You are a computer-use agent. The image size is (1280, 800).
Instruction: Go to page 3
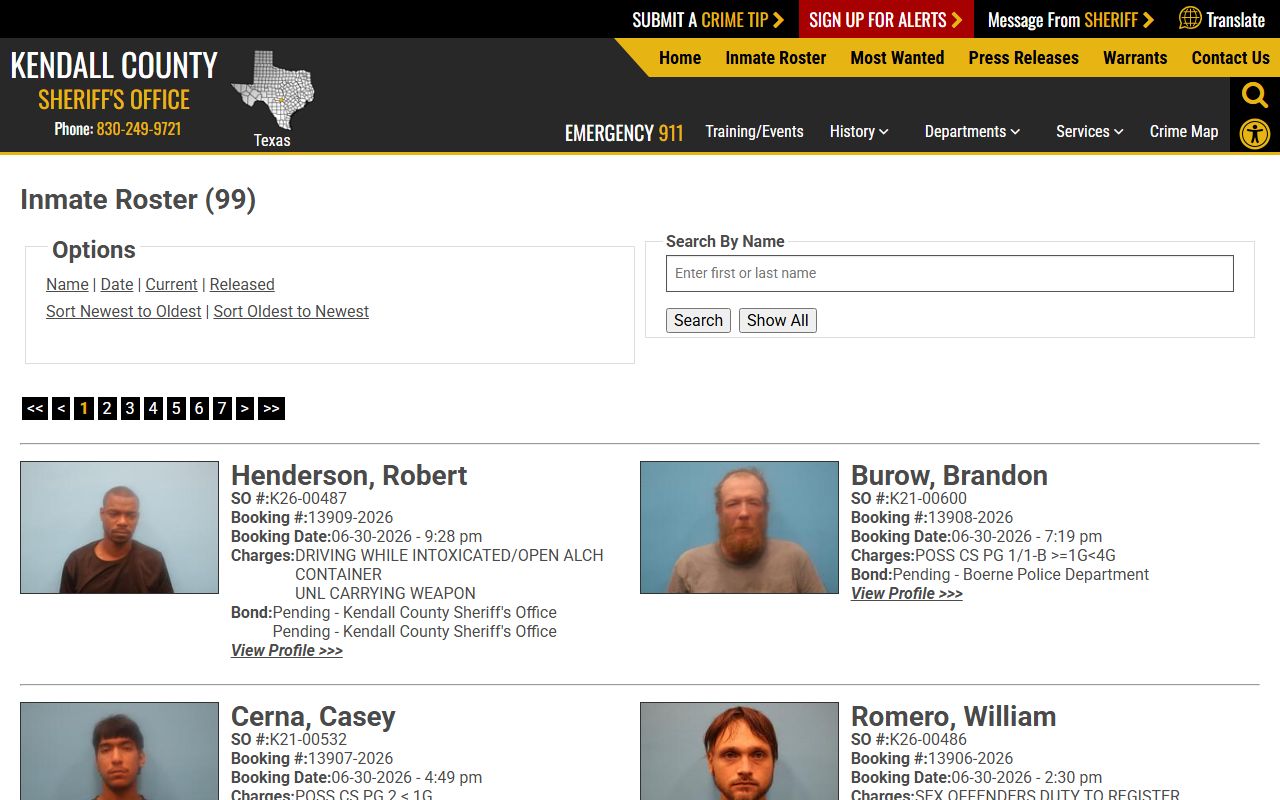click(130, 408)
